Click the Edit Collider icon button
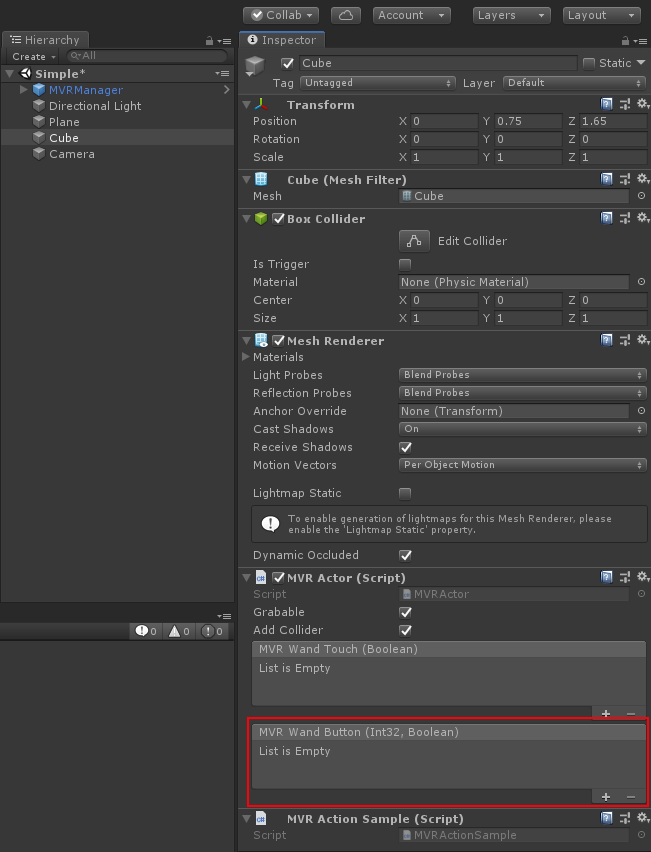Screen dimensions: 651x852 tap(414, 241)
